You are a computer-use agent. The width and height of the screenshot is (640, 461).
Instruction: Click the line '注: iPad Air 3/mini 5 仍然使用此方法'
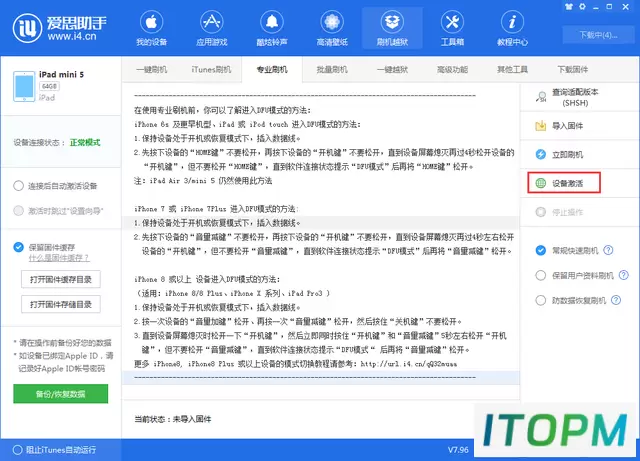click(x=203, y=180)
